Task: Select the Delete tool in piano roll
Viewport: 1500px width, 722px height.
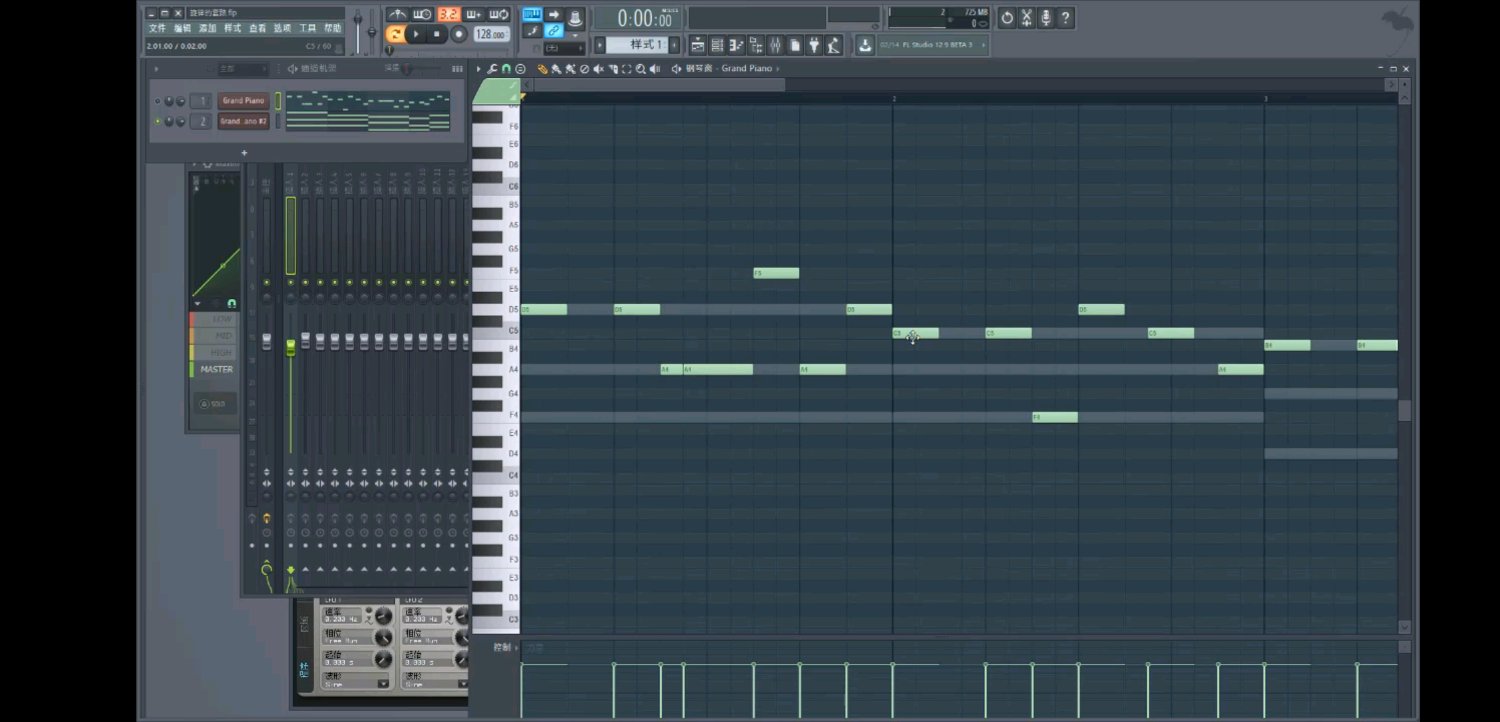Action: click(584, 69)
